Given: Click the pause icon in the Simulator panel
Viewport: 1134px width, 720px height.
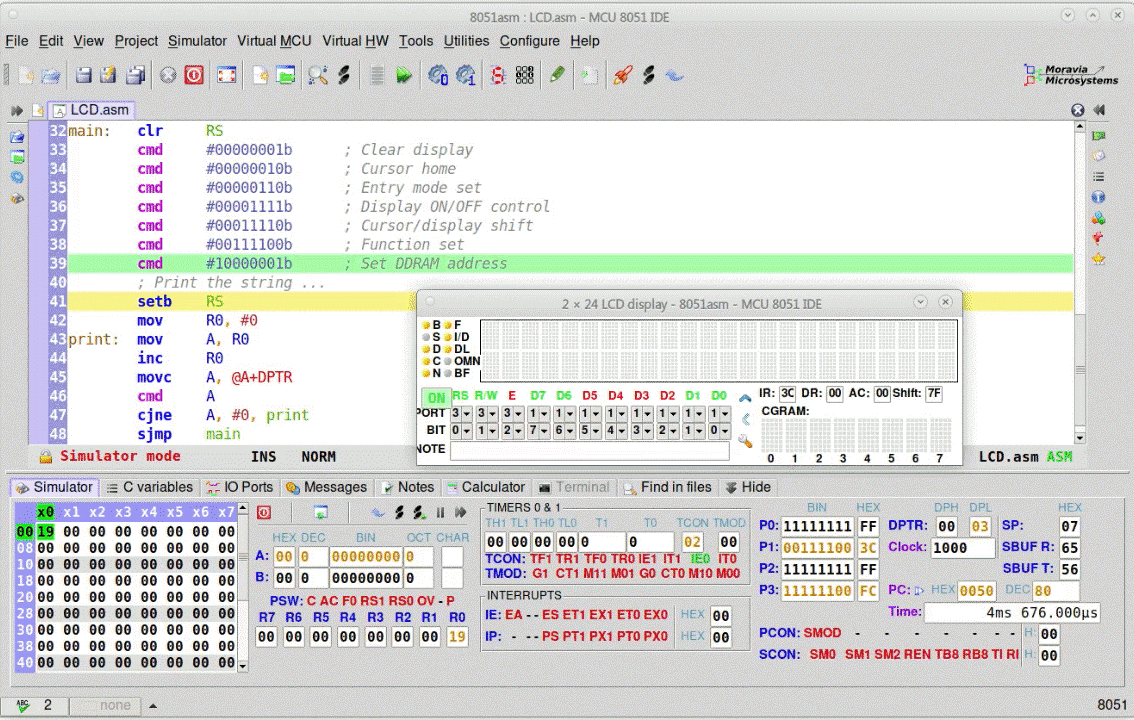Looking at the screenshot, I should (x=440, y=511).
